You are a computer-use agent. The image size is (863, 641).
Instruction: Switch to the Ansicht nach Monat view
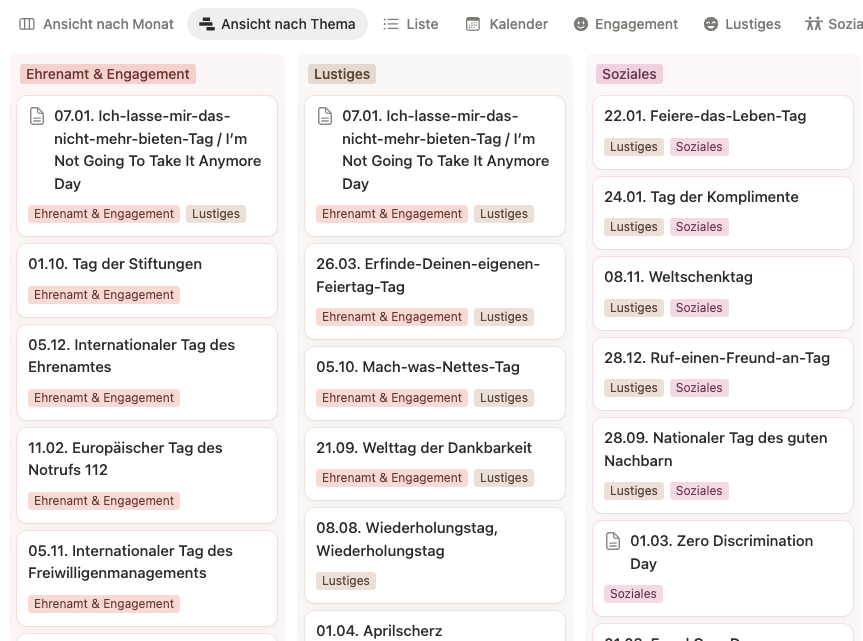108,24
